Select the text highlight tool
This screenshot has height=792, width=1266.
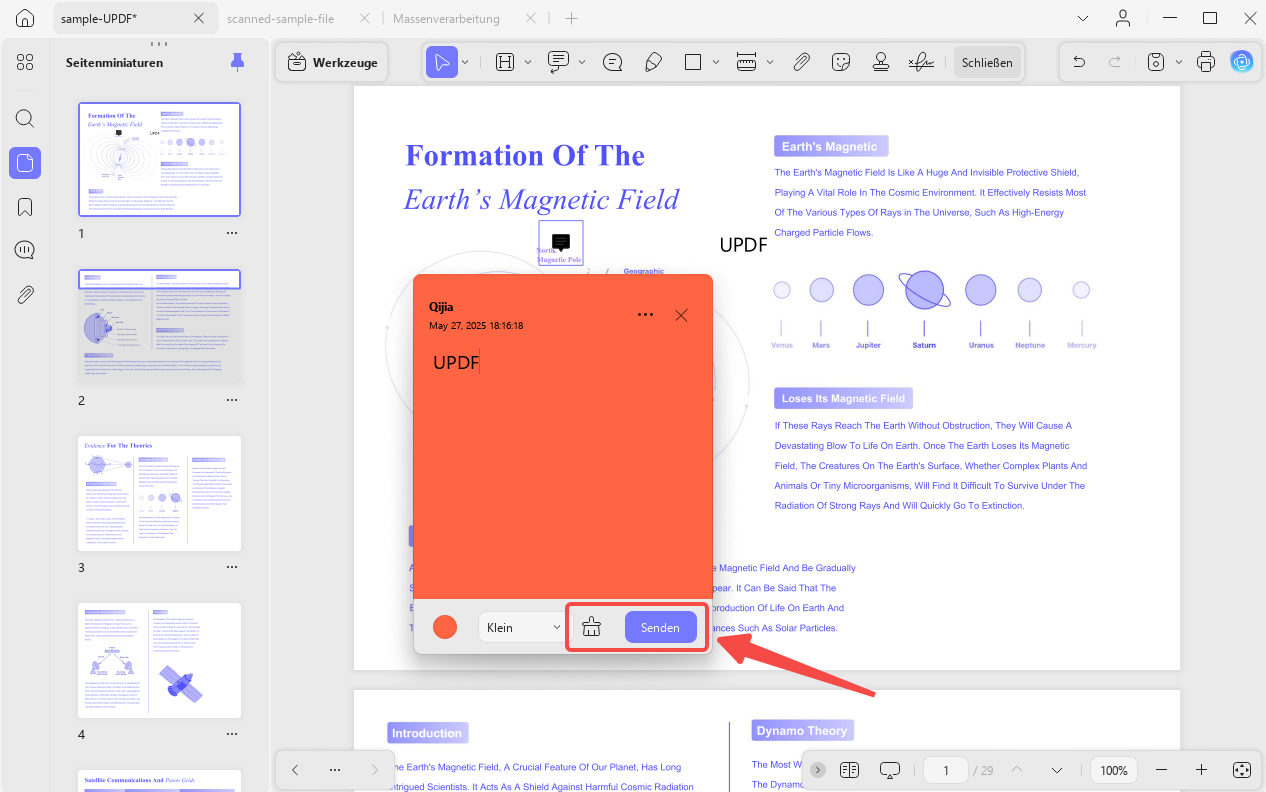coord(505,62)
